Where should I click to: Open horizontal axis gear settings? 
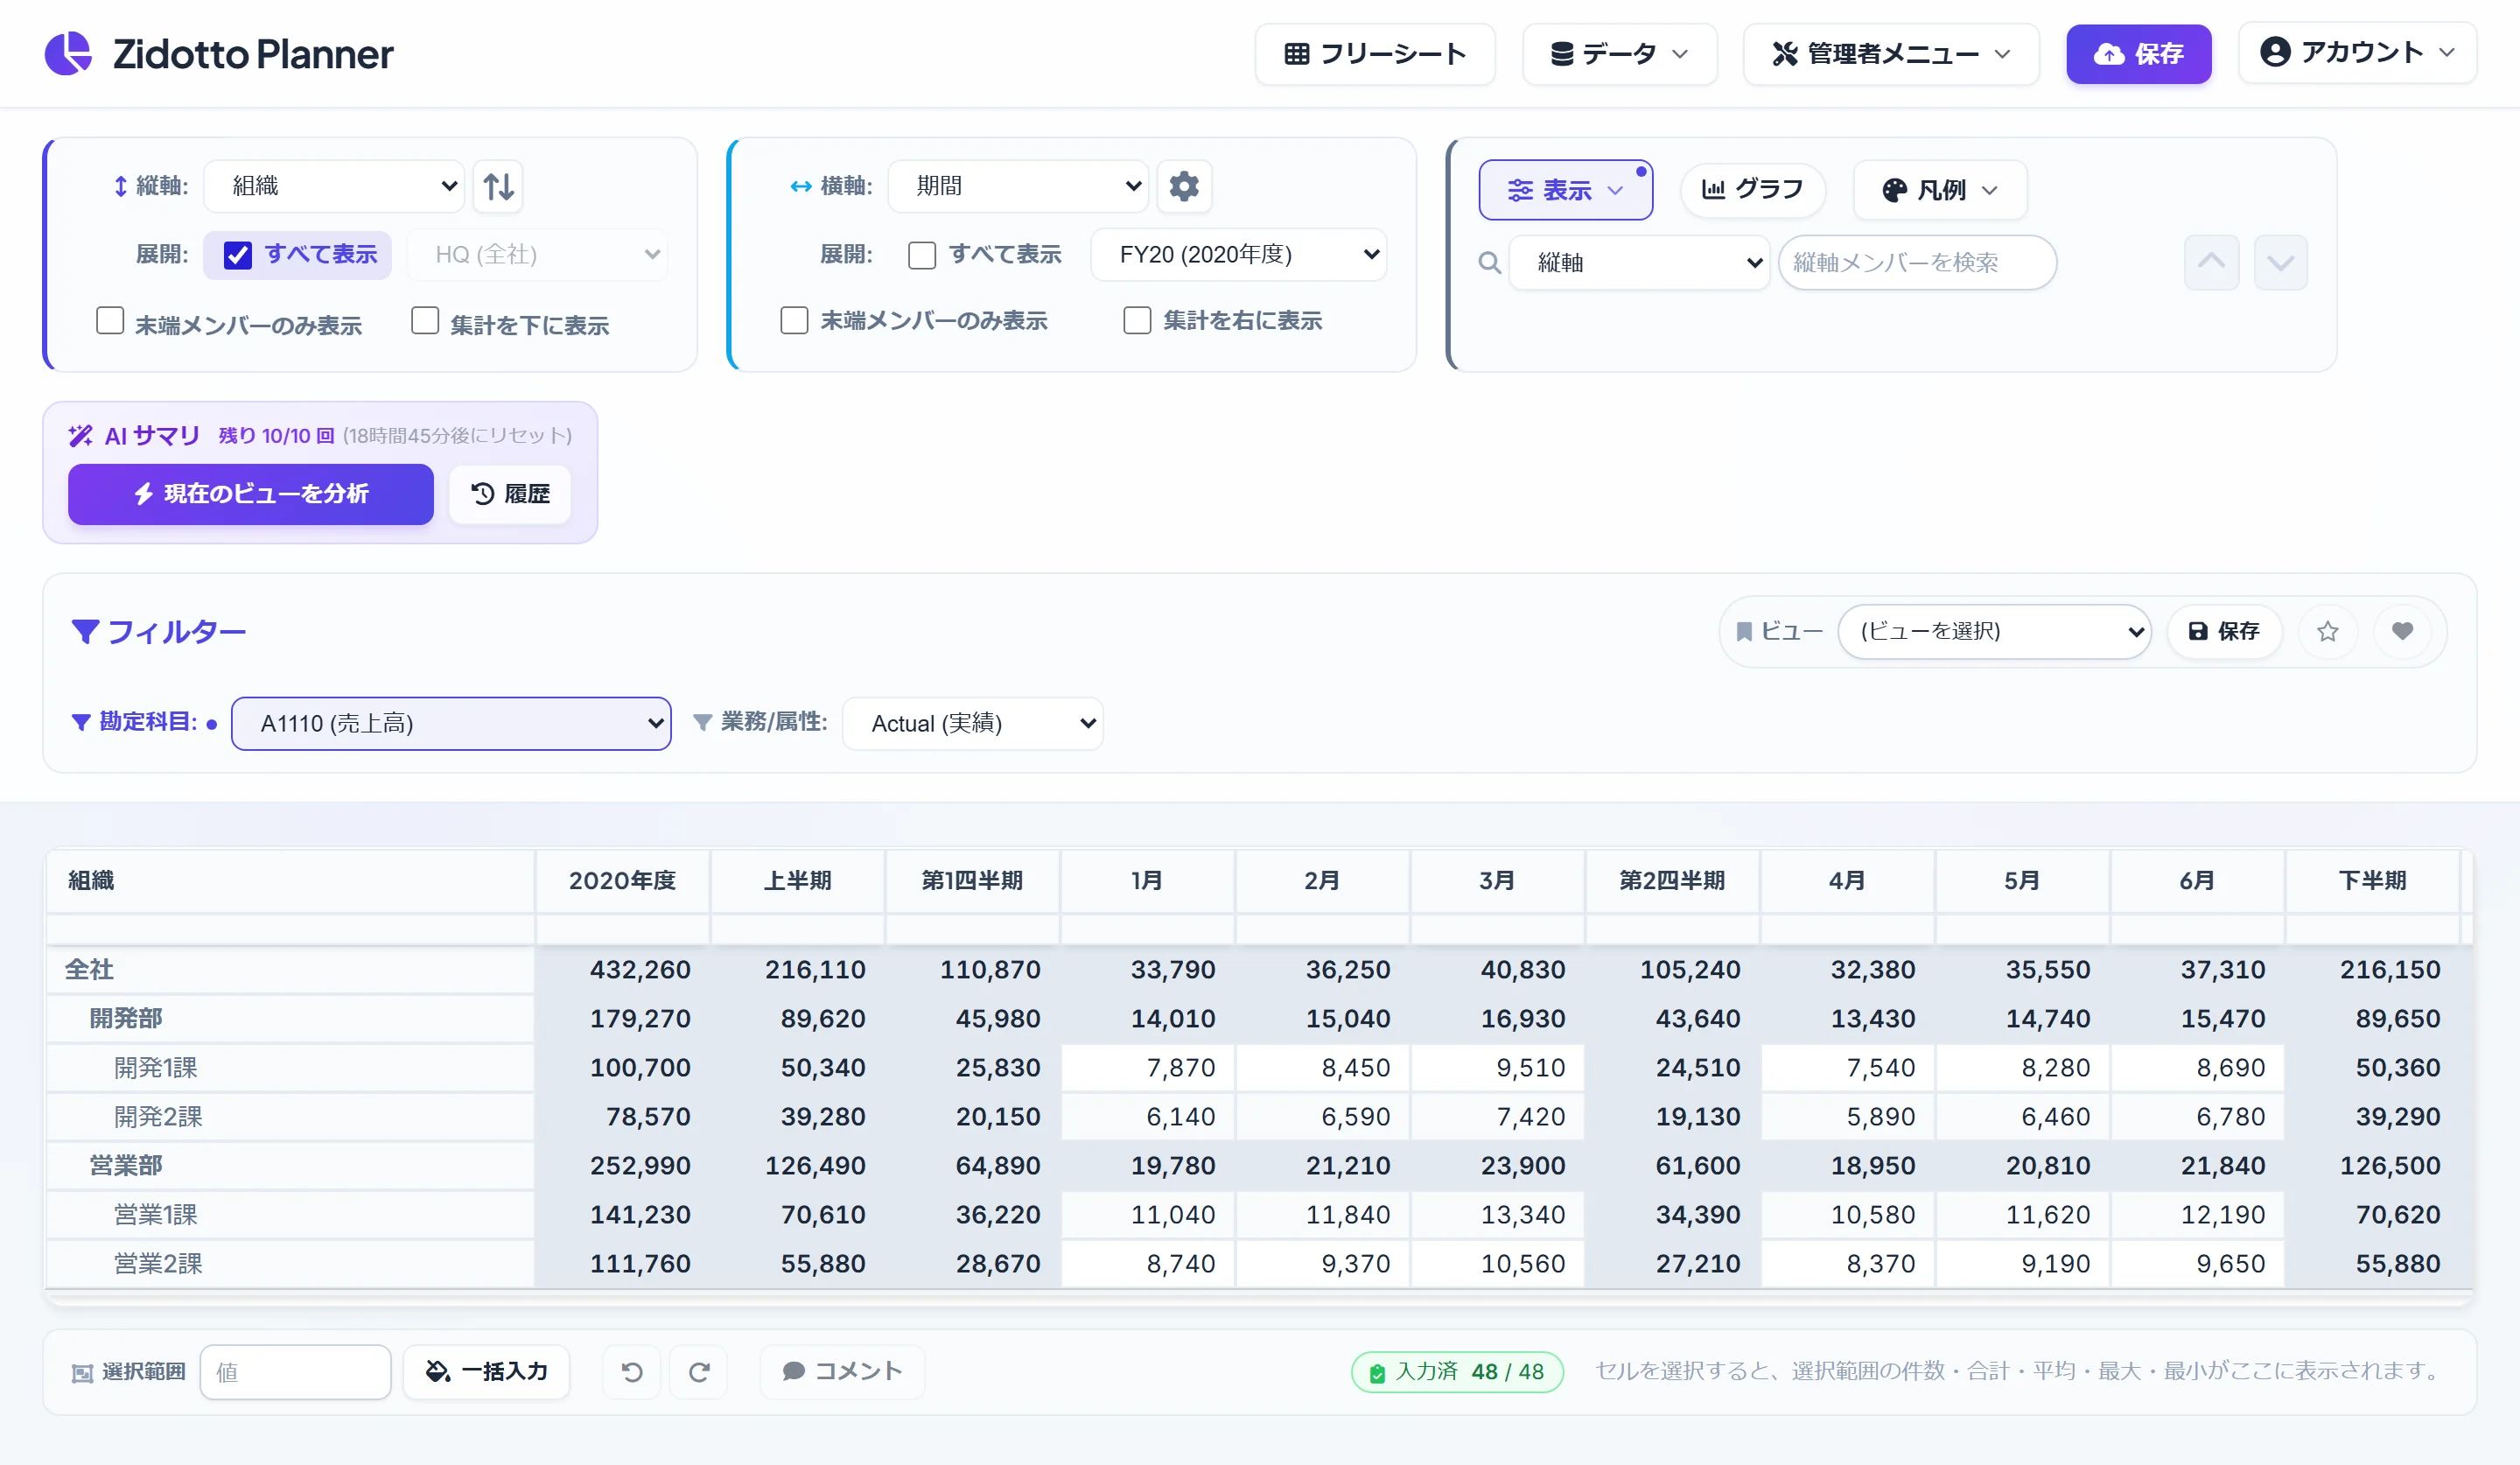(1184, 186)
